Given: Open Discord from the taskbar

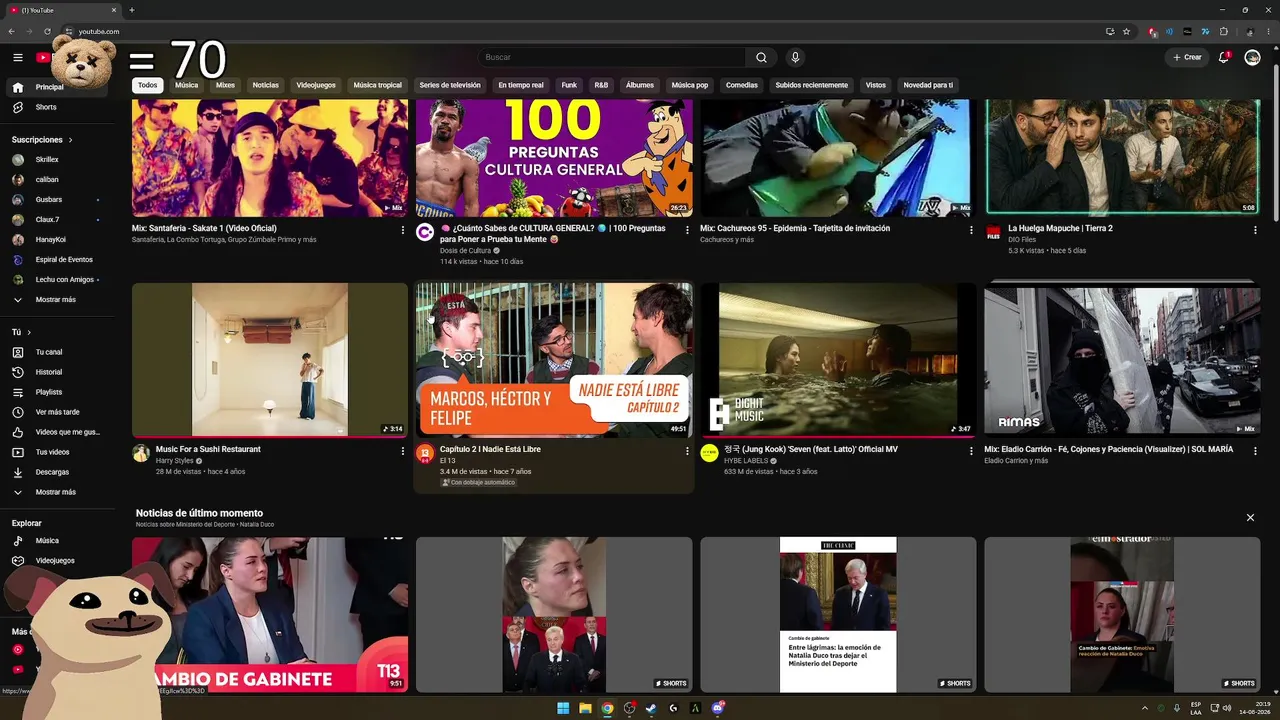Looking at the screenshot, I should tap(717, 709).
